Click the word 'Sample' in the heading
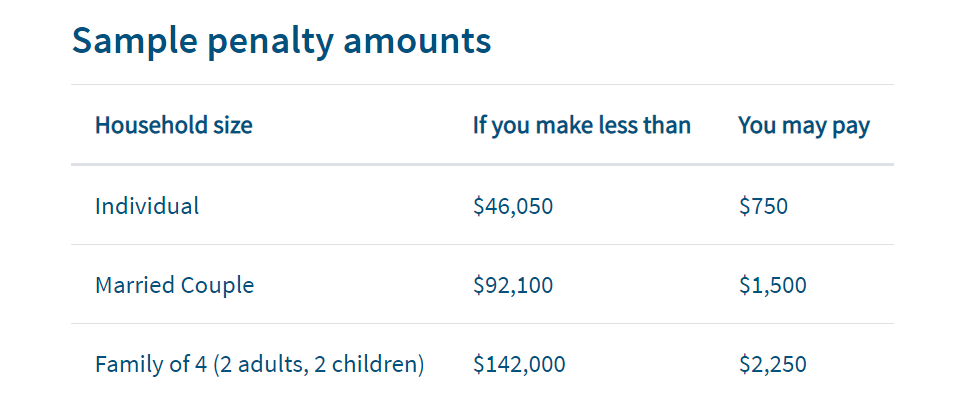953x418 pixels. [x=135, y=42]
